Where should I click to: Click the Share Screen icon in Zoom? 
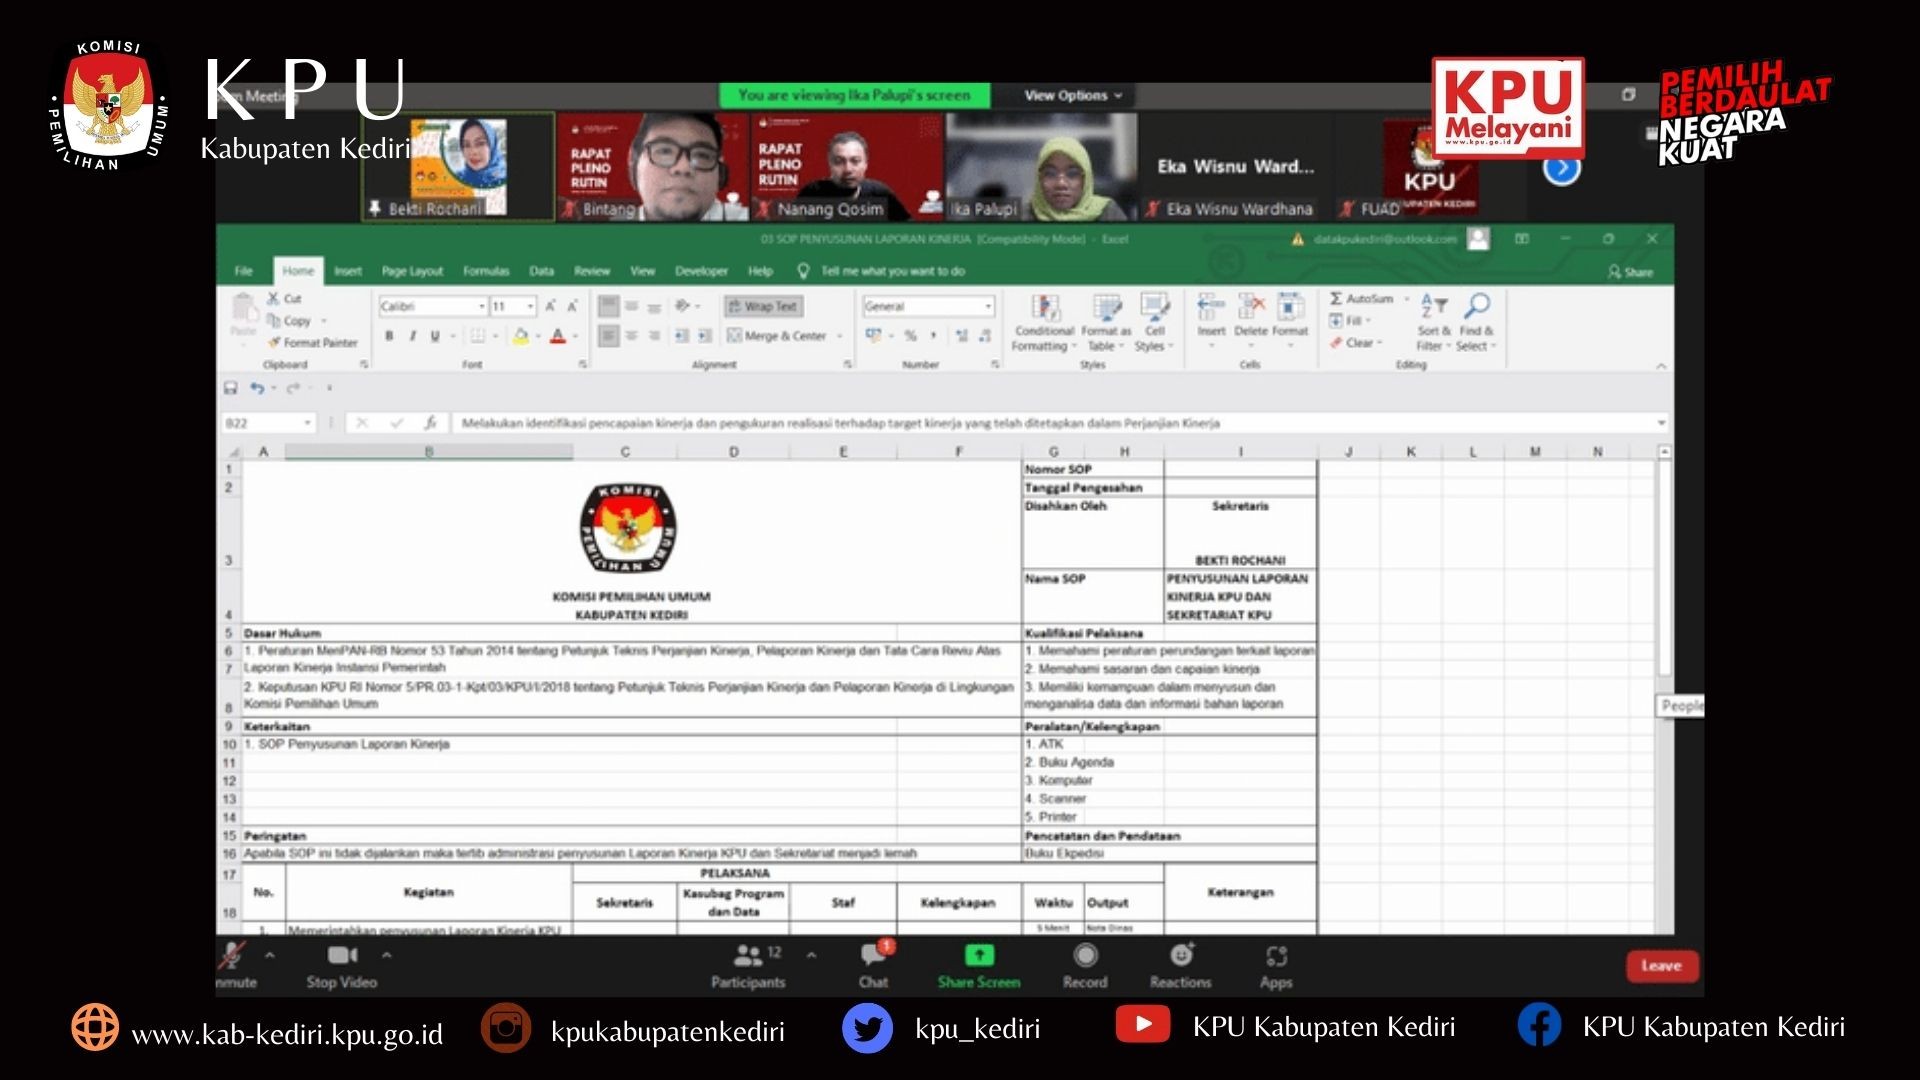(x=978, y=956)
